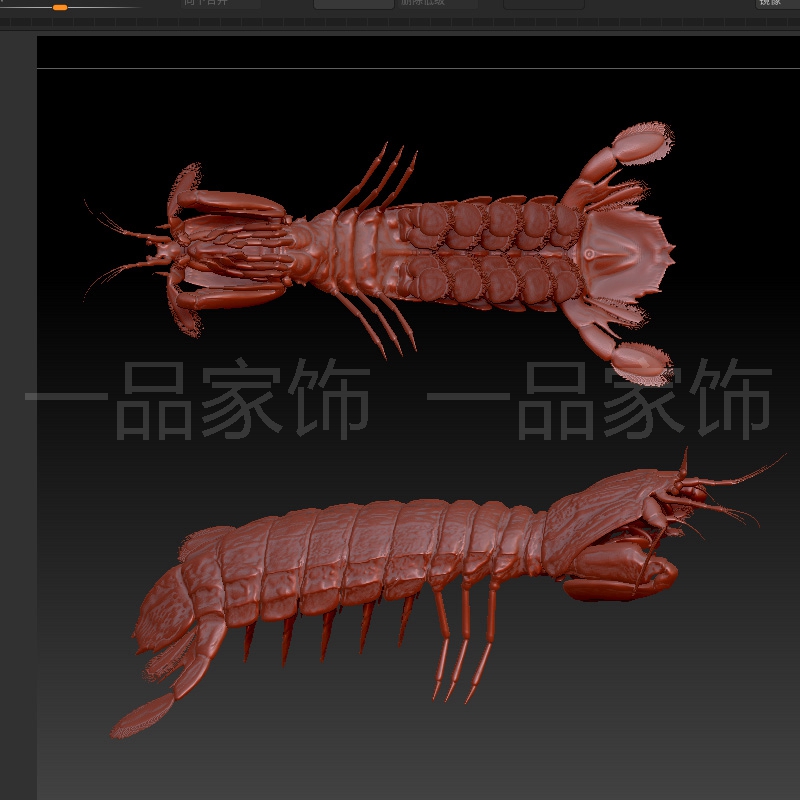Expand the right-side tray edge
Image resolution: width=800 pixels, height=800 pixels.
point(795,400)
